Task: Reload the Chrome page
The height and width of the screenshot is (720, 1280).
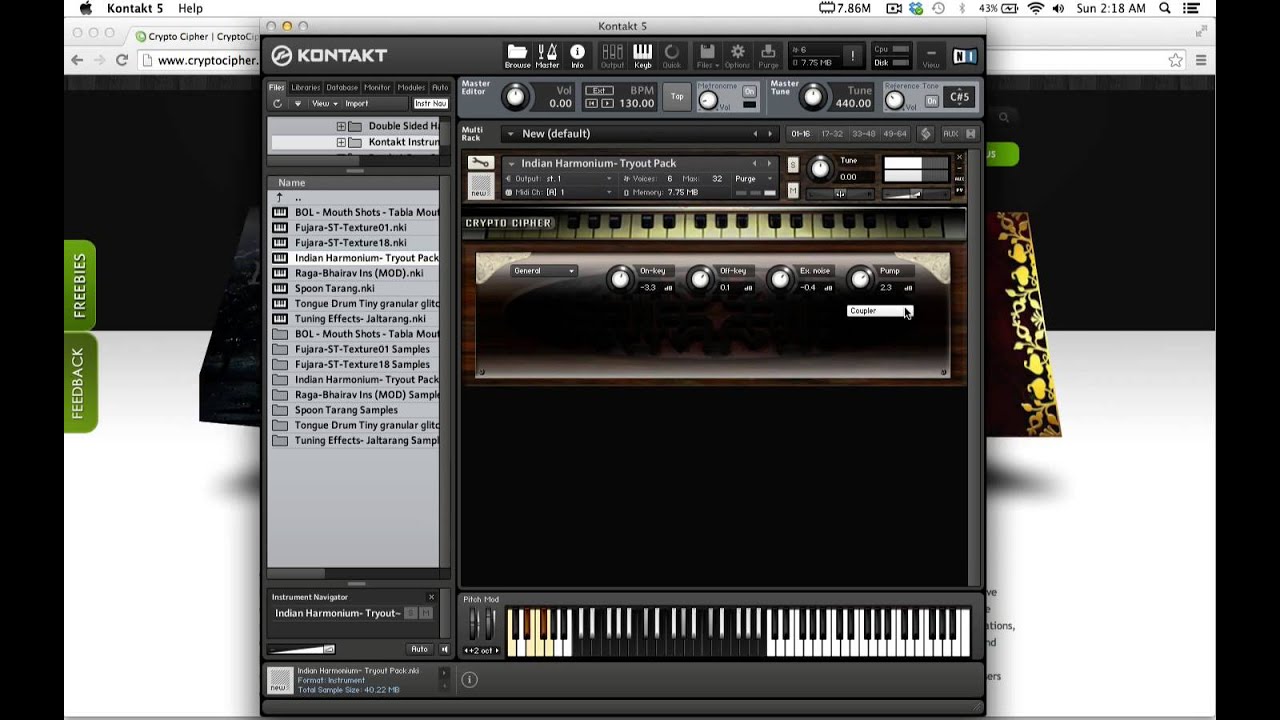Action: (x=122, y=60)
